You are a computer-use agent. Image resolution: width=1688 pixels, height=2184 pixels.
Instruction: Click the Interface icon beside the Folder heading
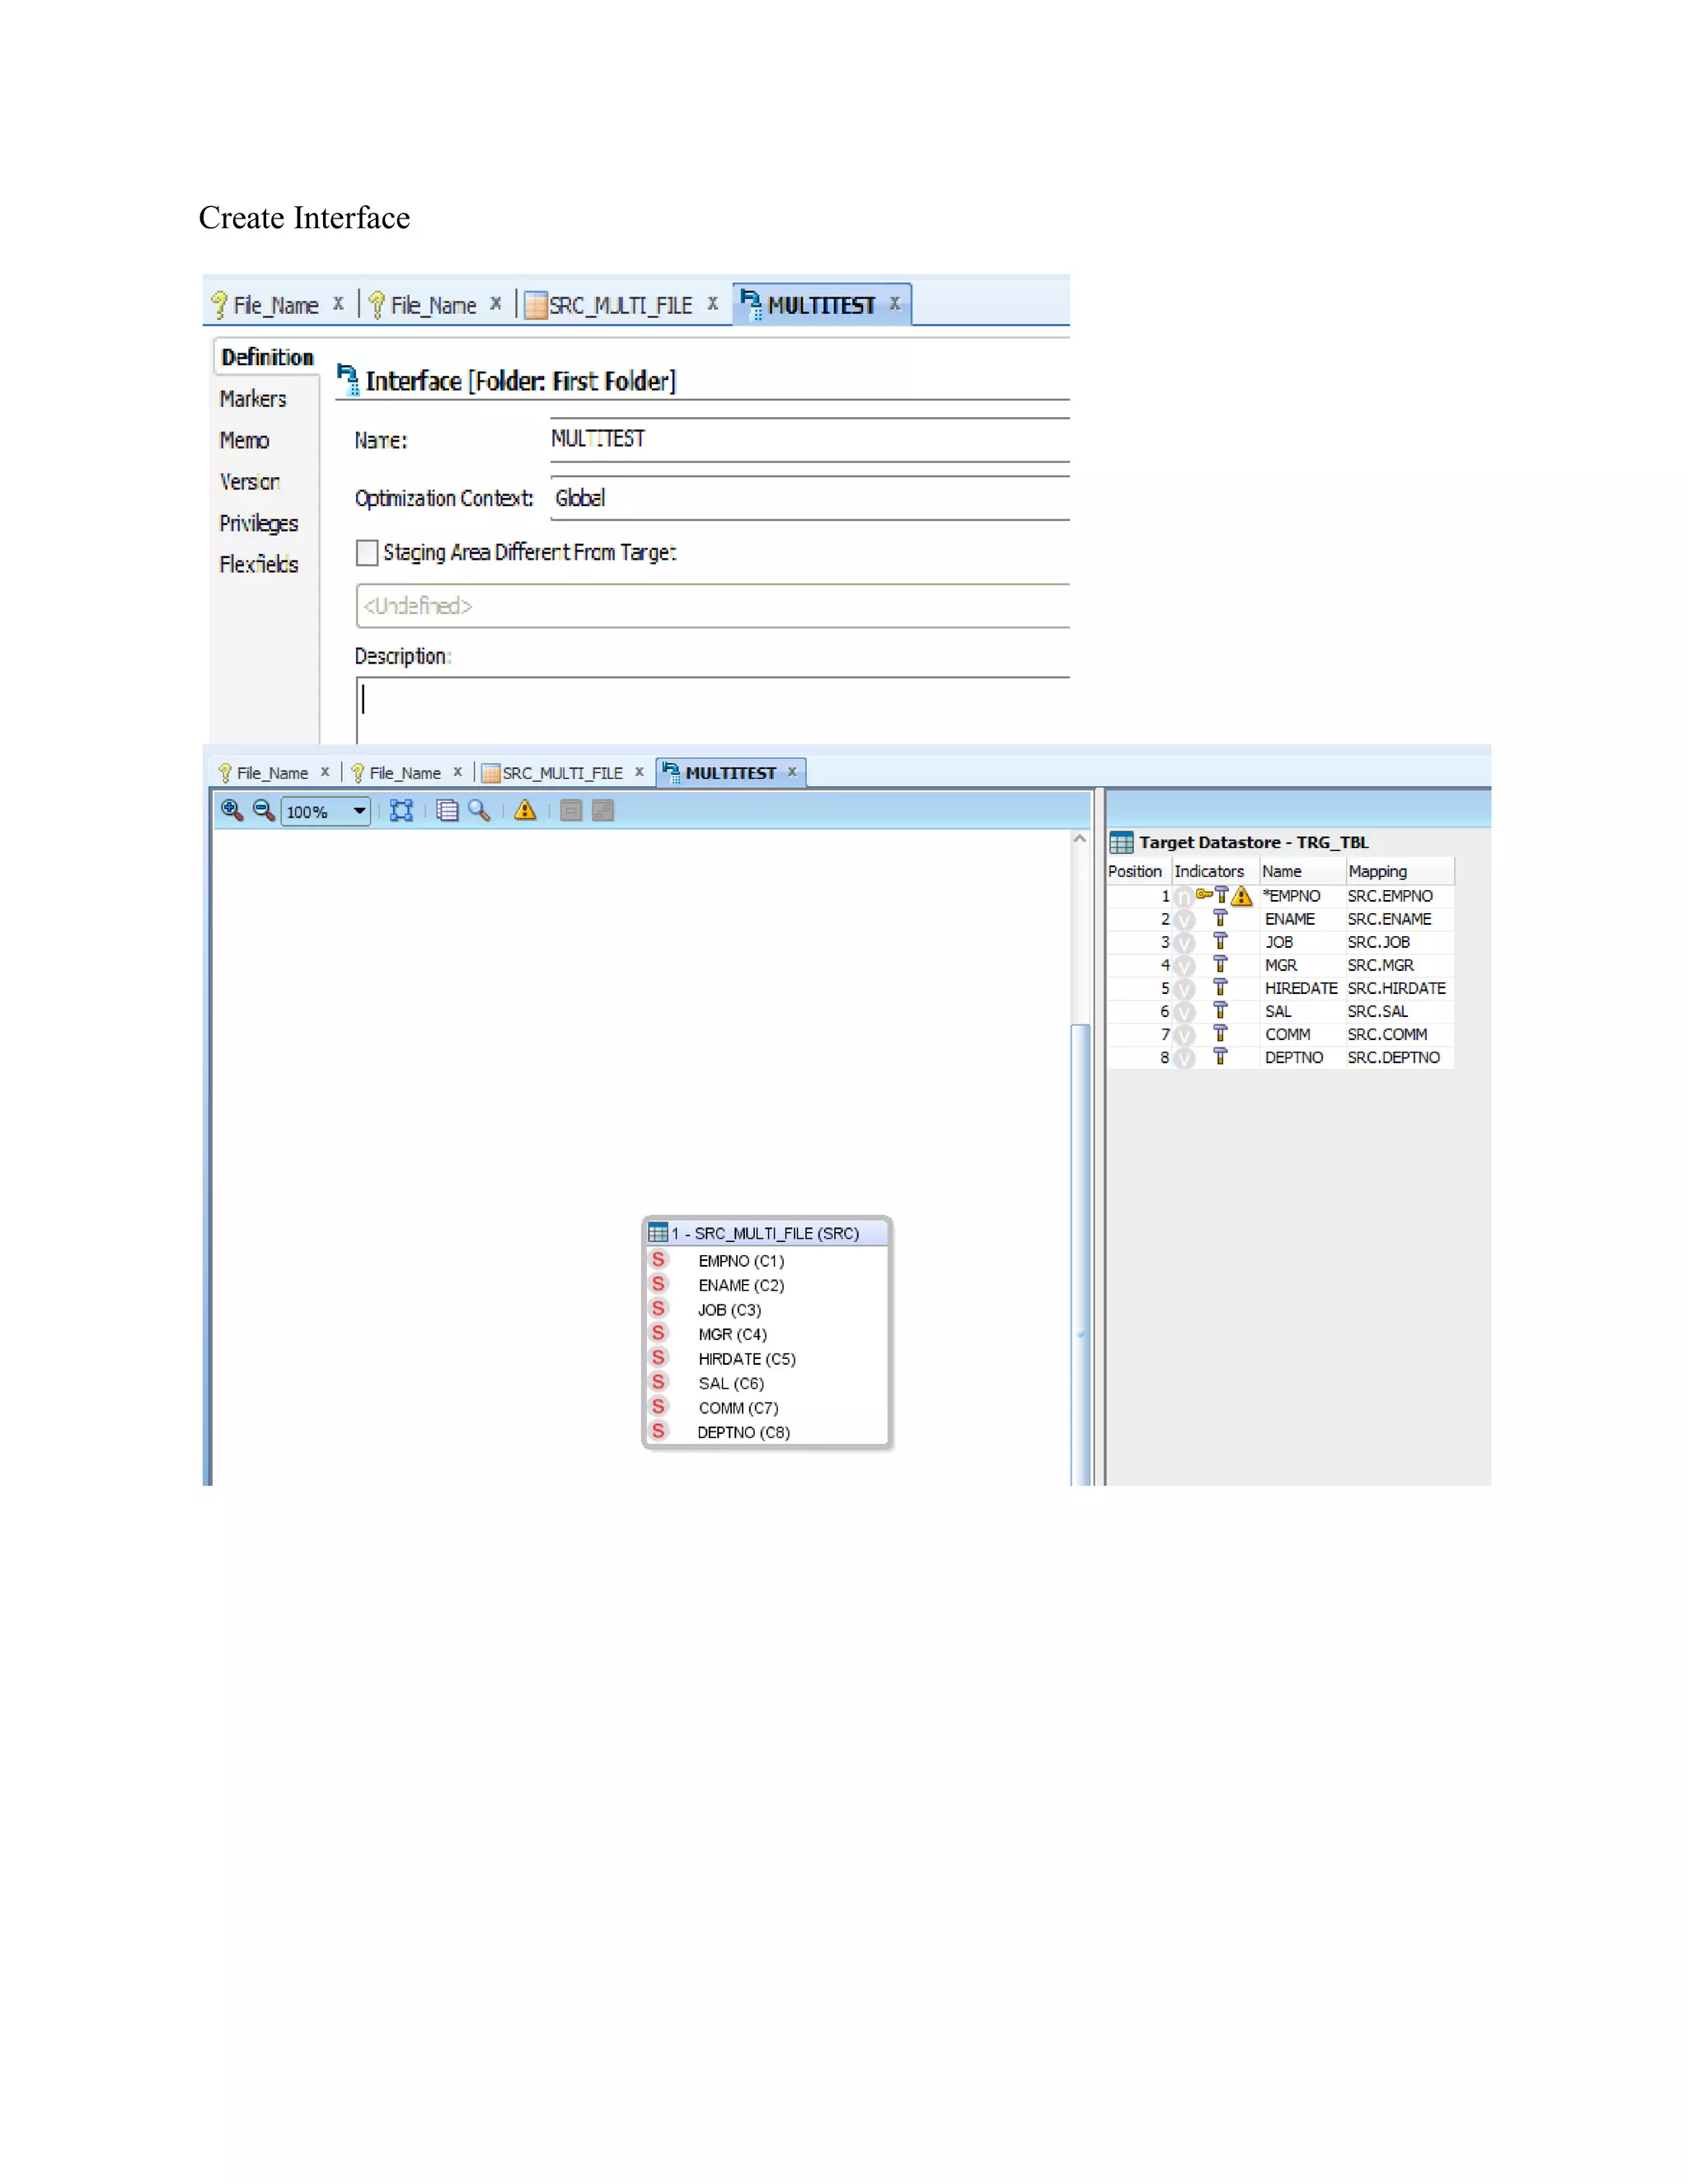[348, 380]
